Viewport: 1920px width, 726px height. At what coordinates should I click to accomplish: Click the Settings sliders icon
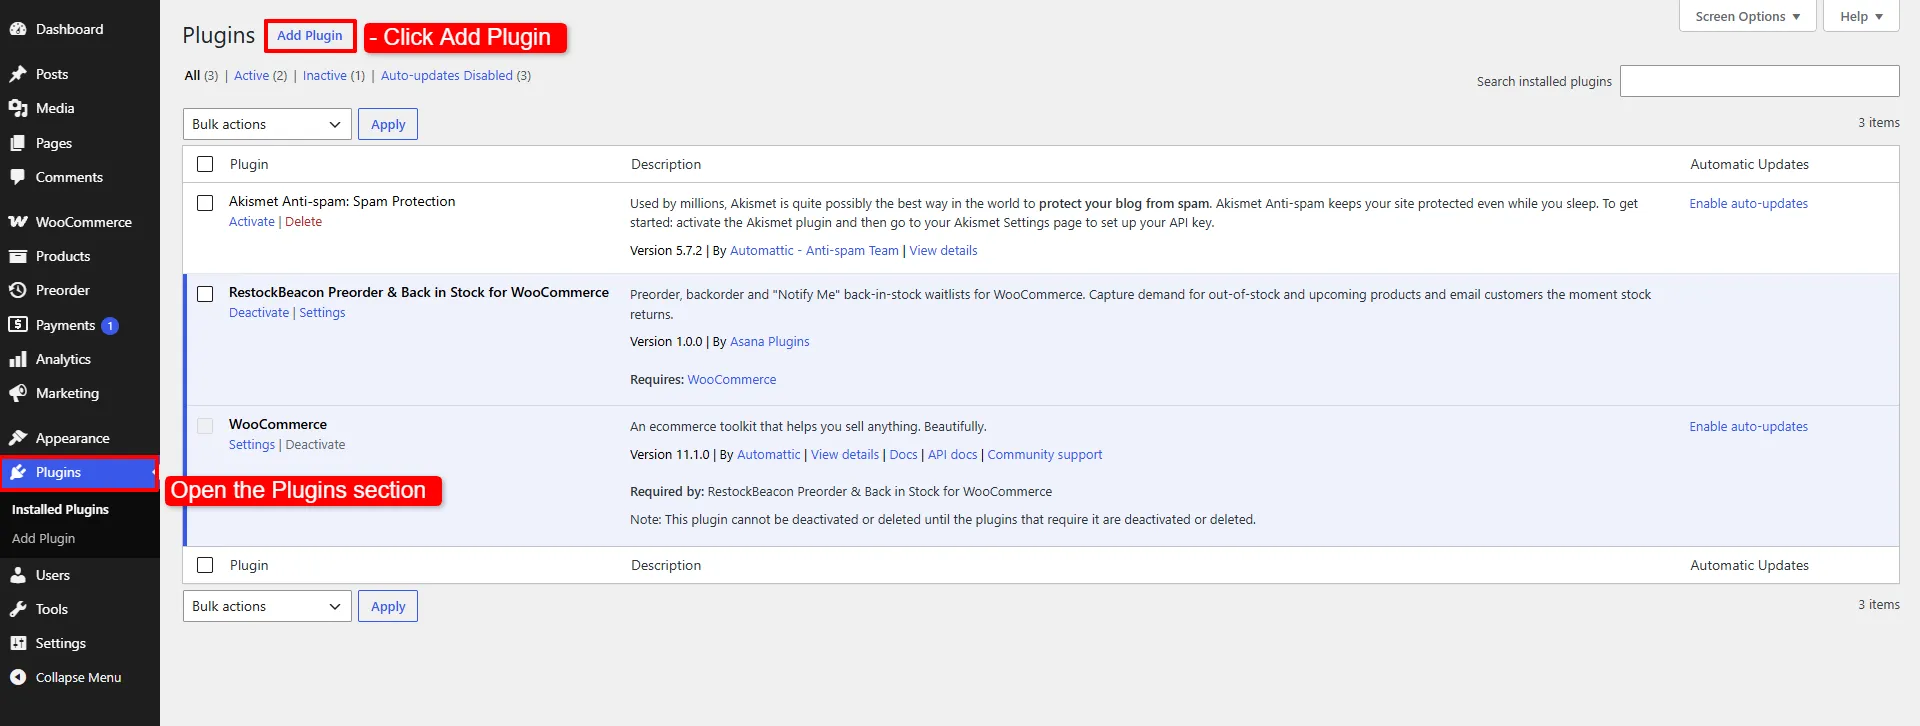[18, 643]
